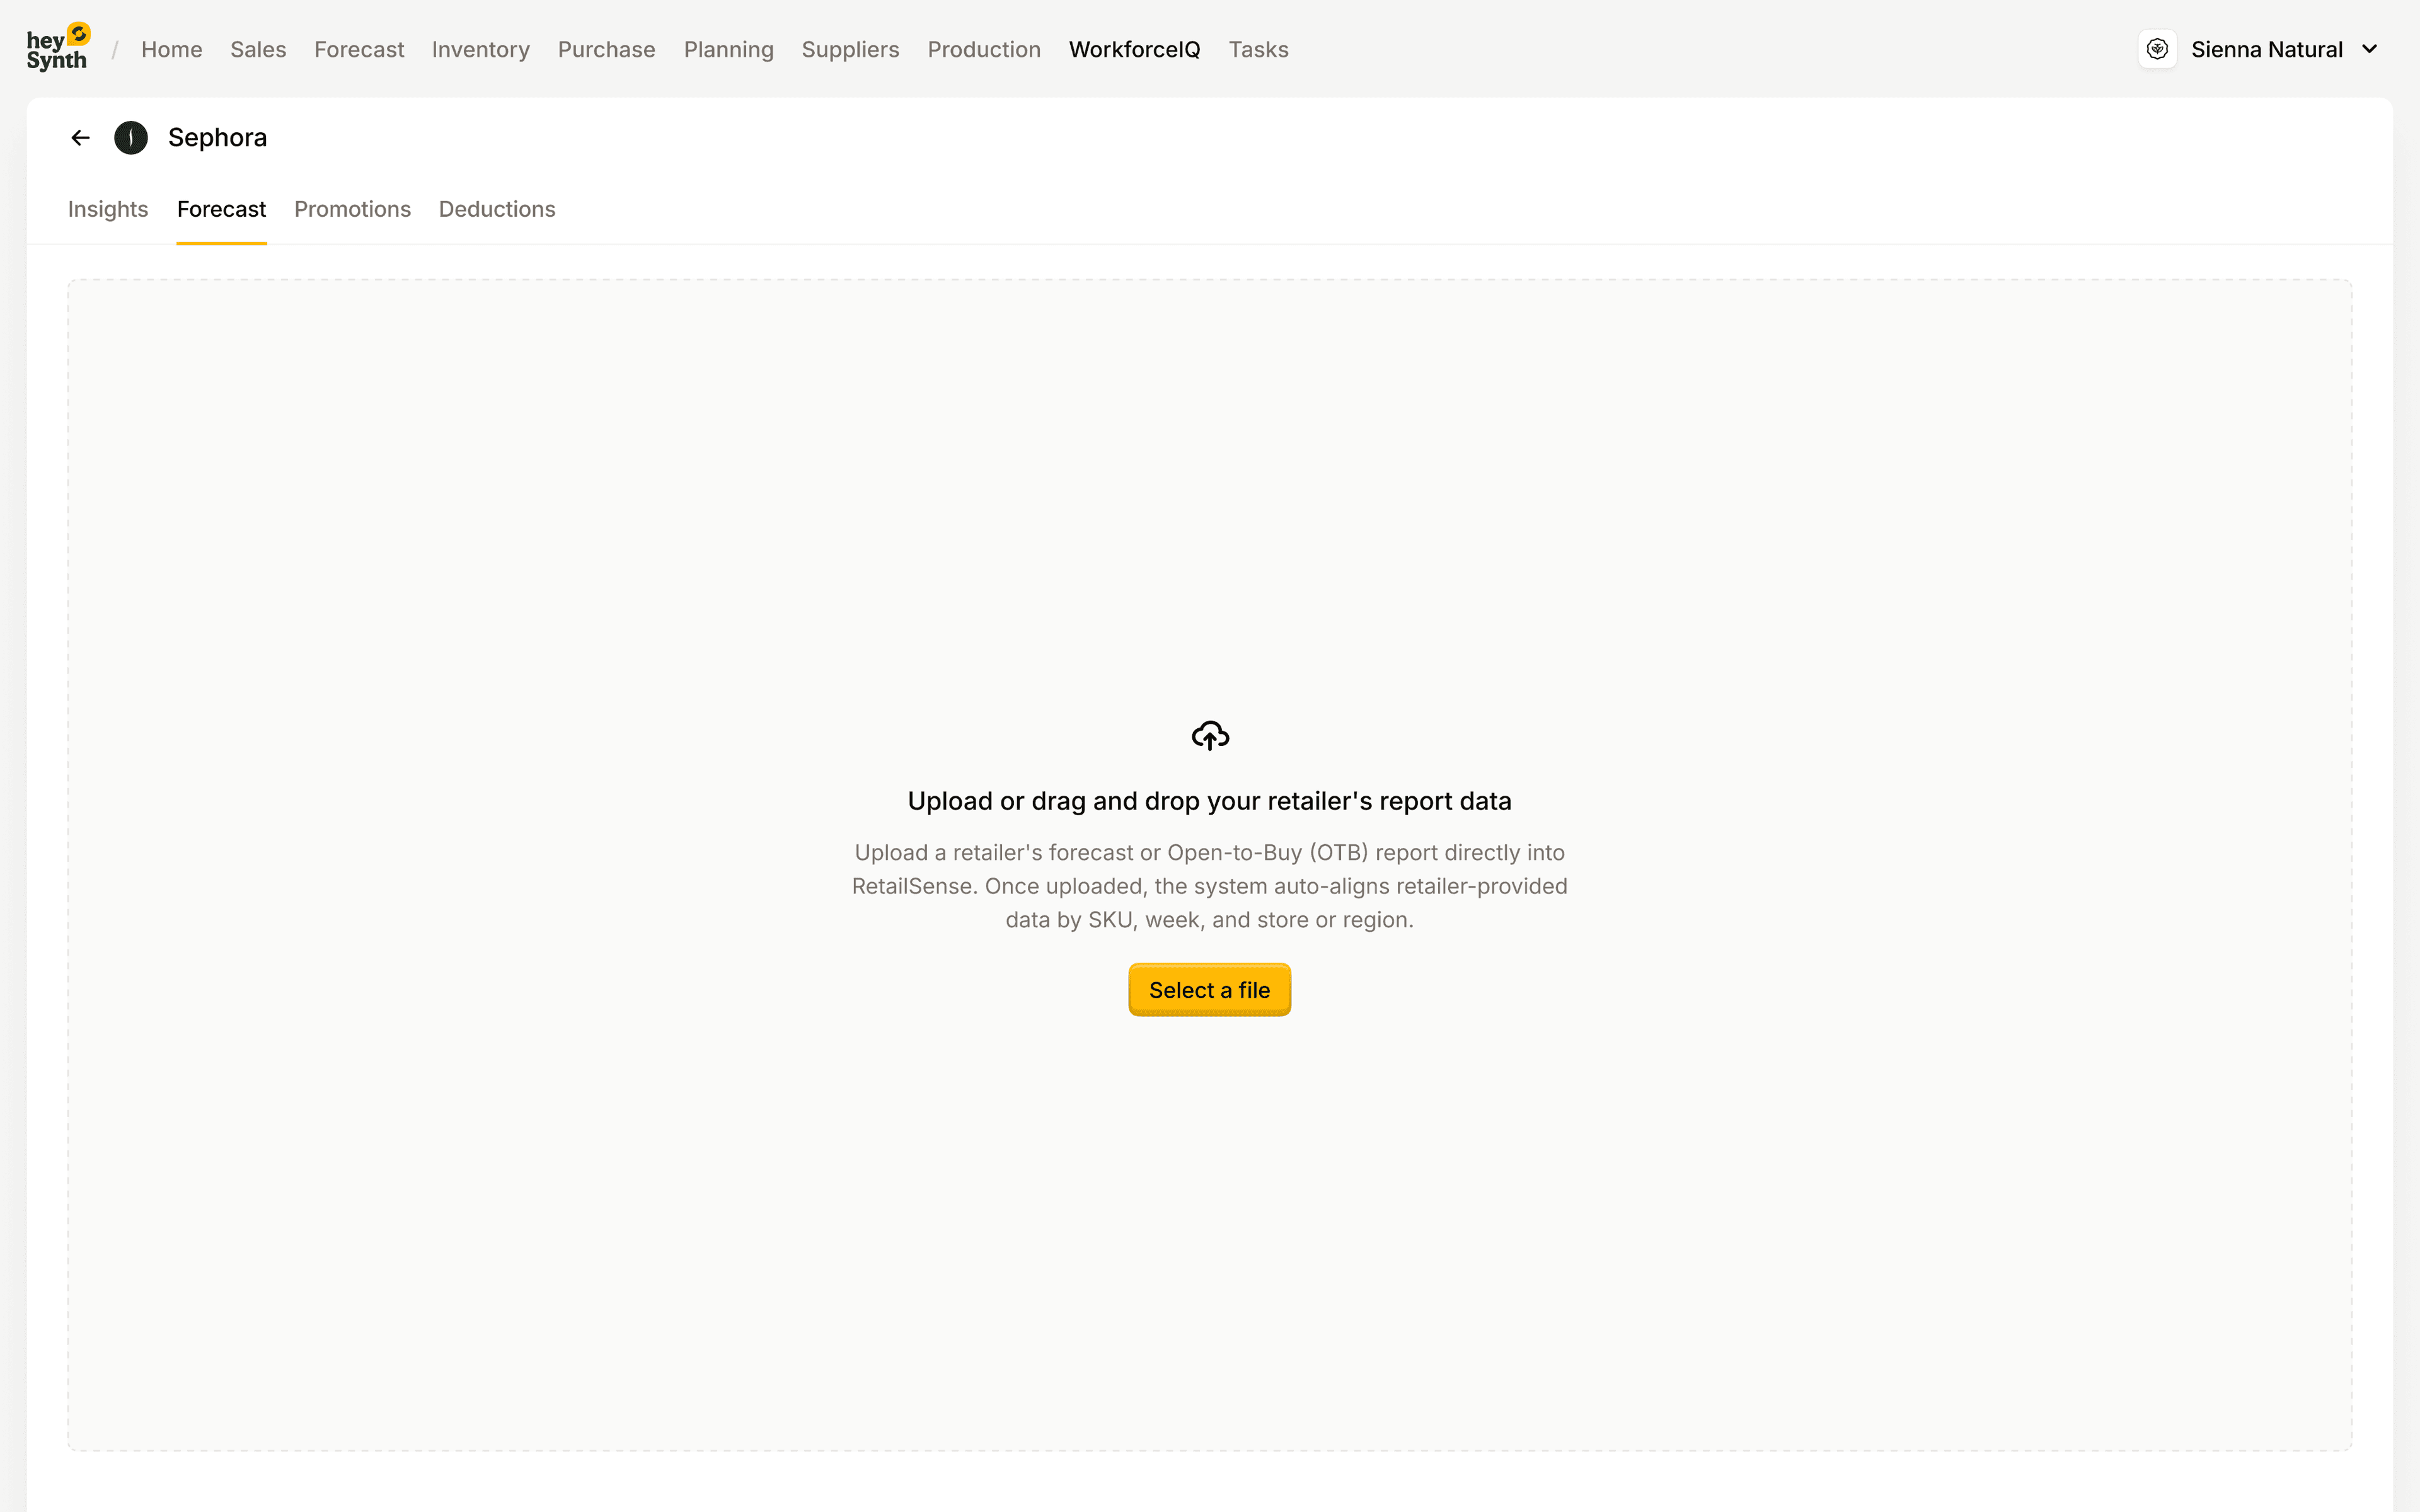Select the Forecast tab under Sephora

point(221,209)
